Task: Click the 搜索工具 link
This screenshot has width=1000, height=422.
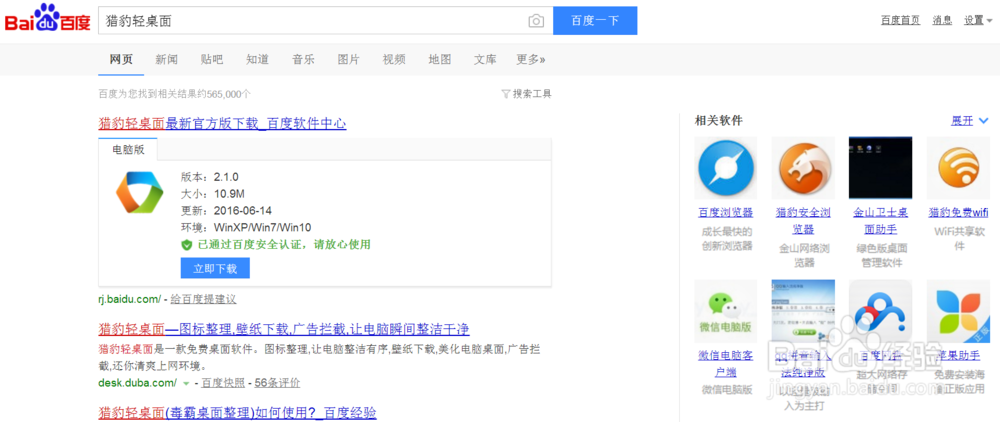Action: tap(532, 94)
